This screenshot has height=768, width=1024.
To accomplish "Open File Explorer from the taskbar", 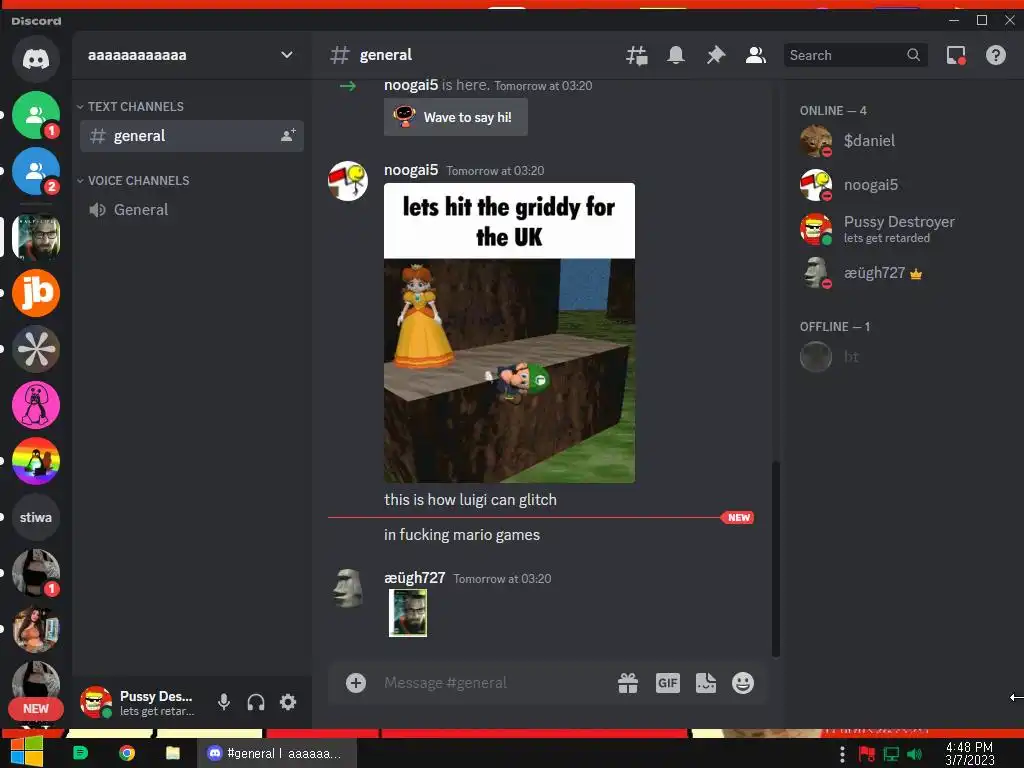I will tap(172, 753).
